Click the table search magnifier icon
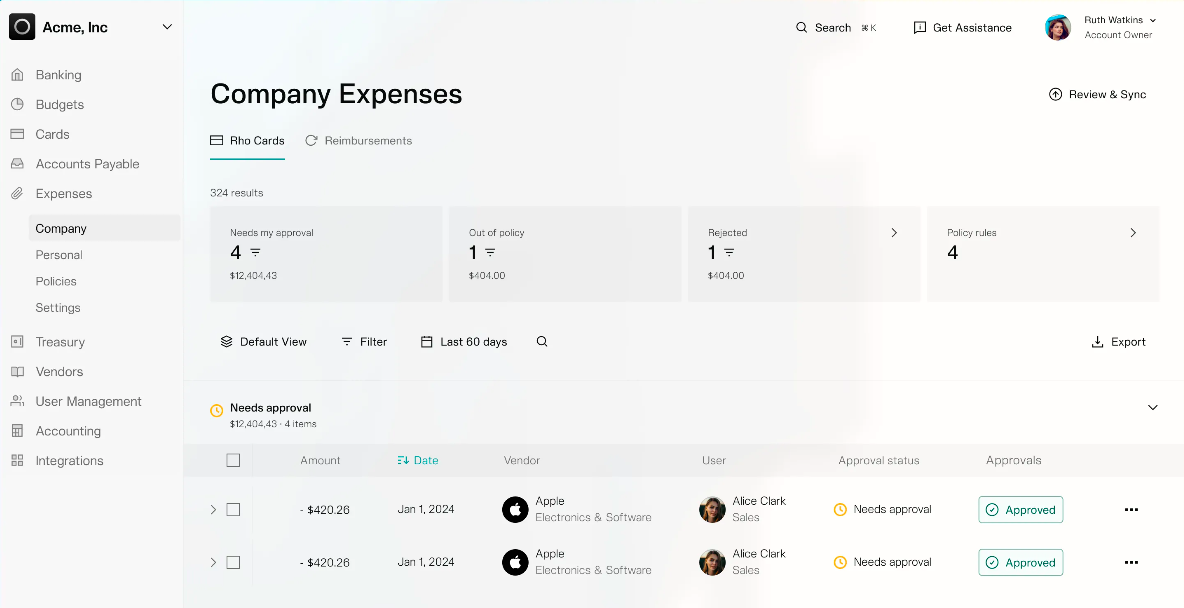 (542, 341)
